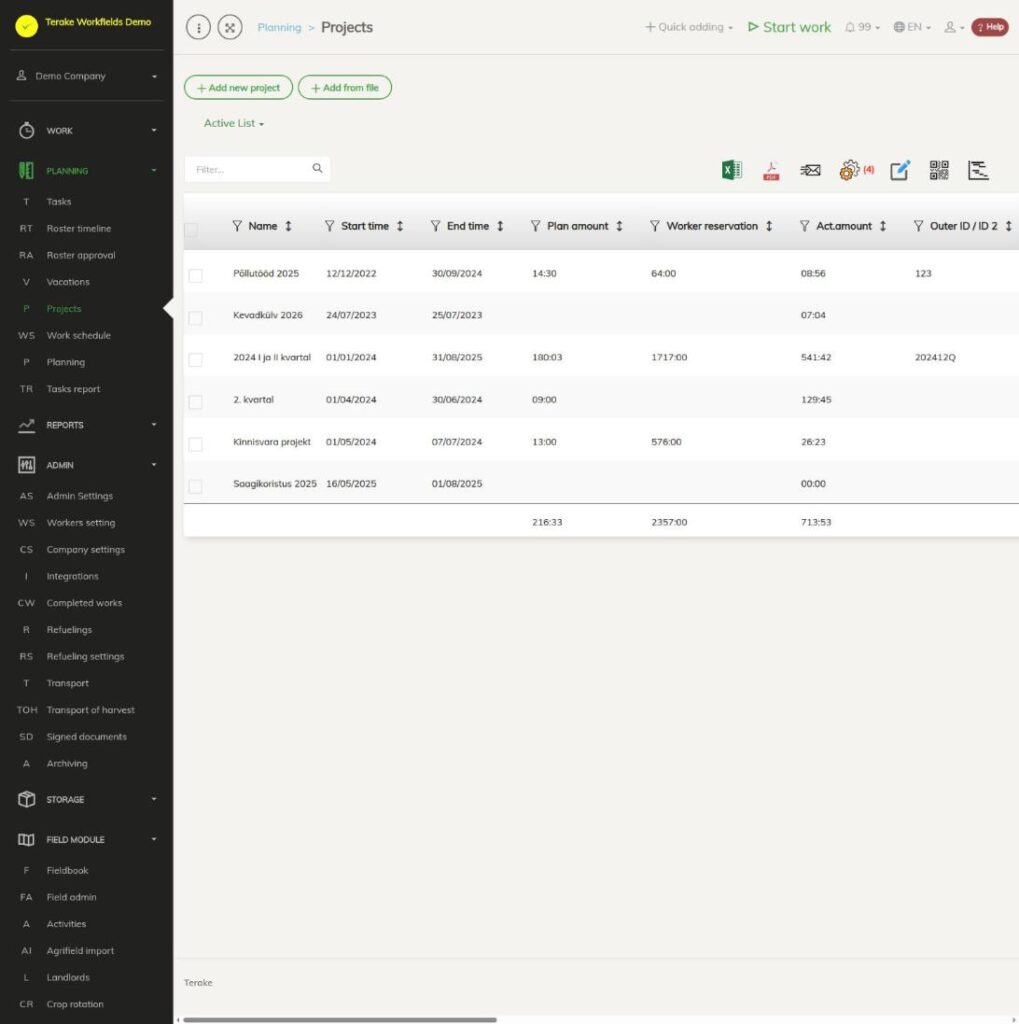This screenshot has height=1024, width=1019.
Task: Export the projects list to Excel
Action: tap(732, 170)
